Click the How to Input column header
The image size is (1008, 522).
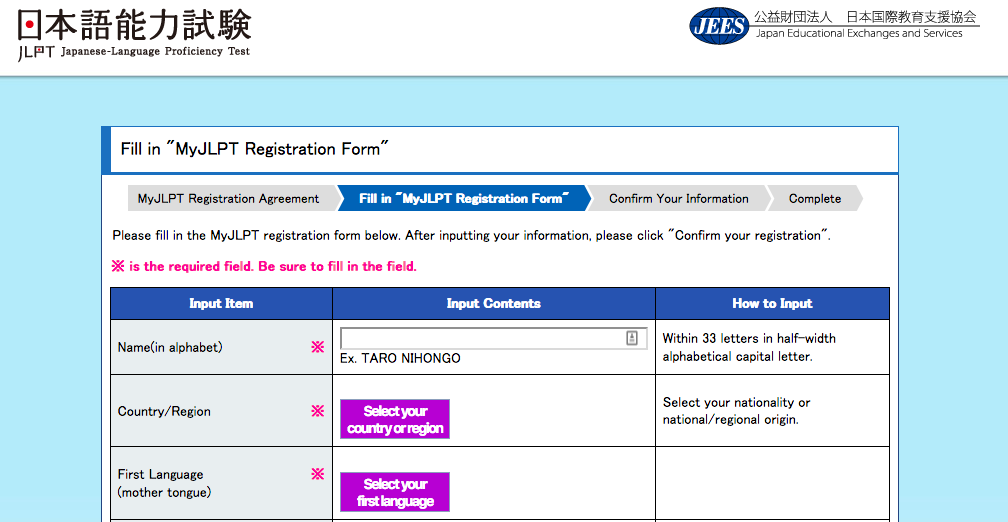tap(773, 303)
